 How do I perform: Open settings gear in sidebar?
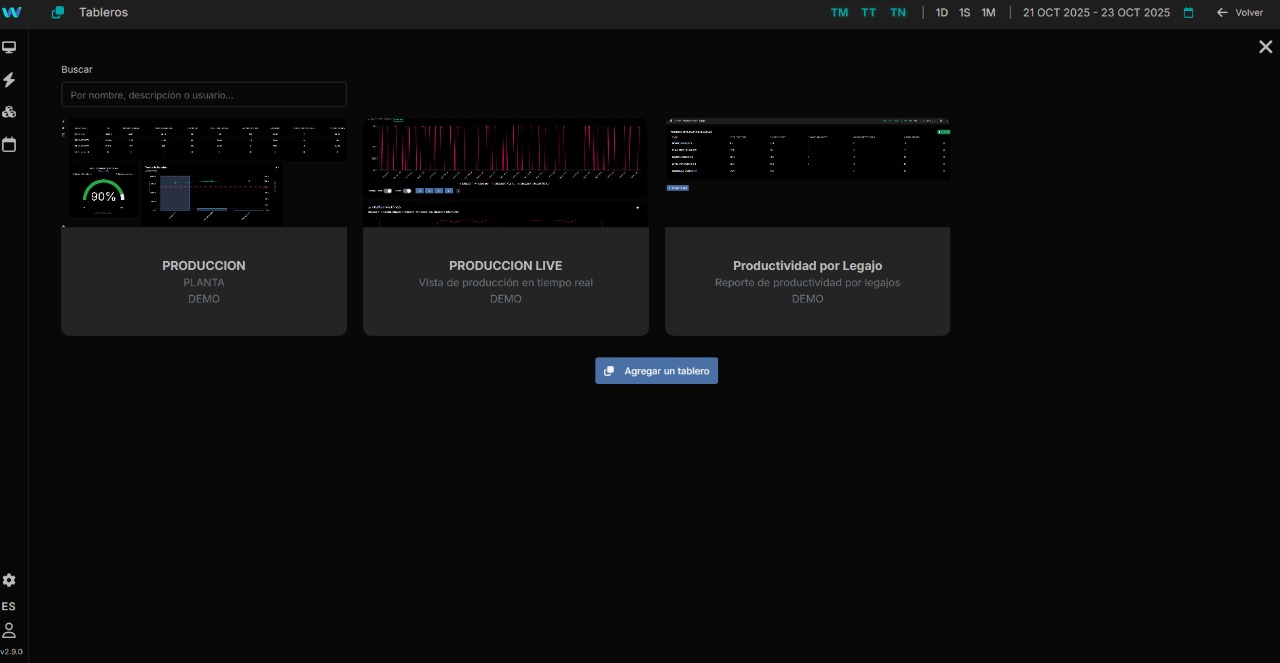pos(9,580)
